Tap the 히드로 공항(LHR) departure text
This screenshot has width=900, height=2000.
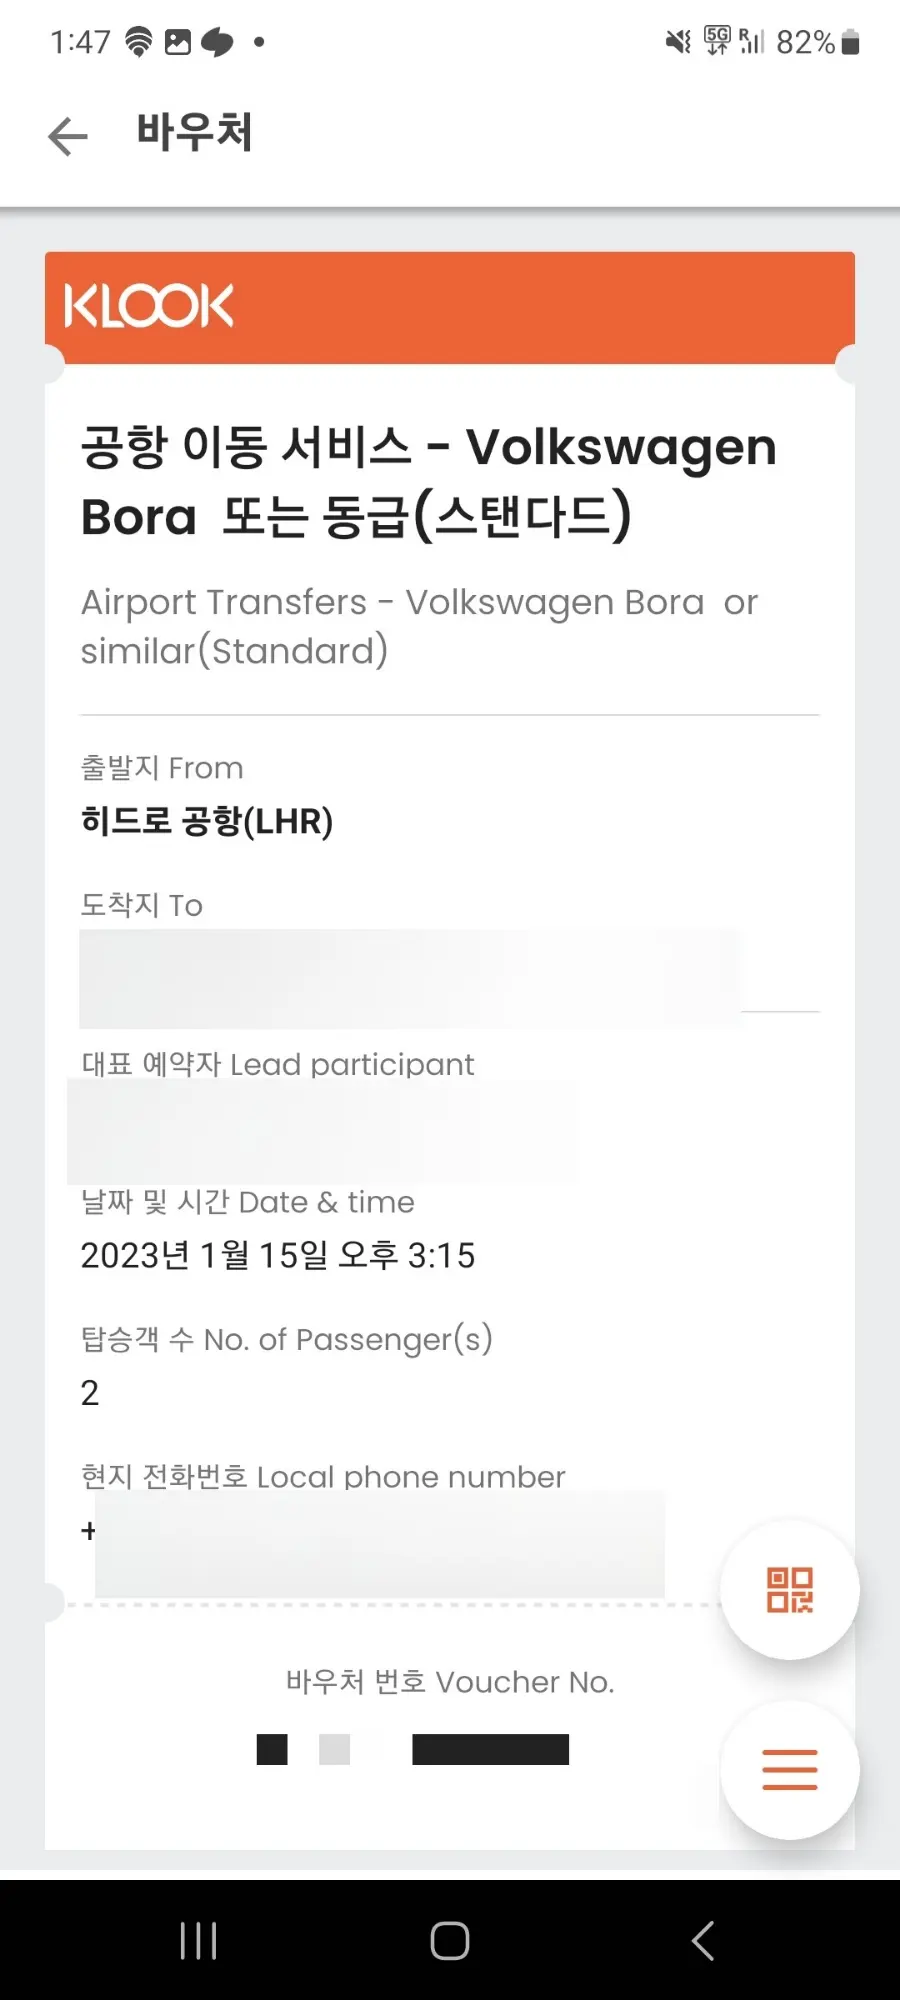(x=207, y=821)
